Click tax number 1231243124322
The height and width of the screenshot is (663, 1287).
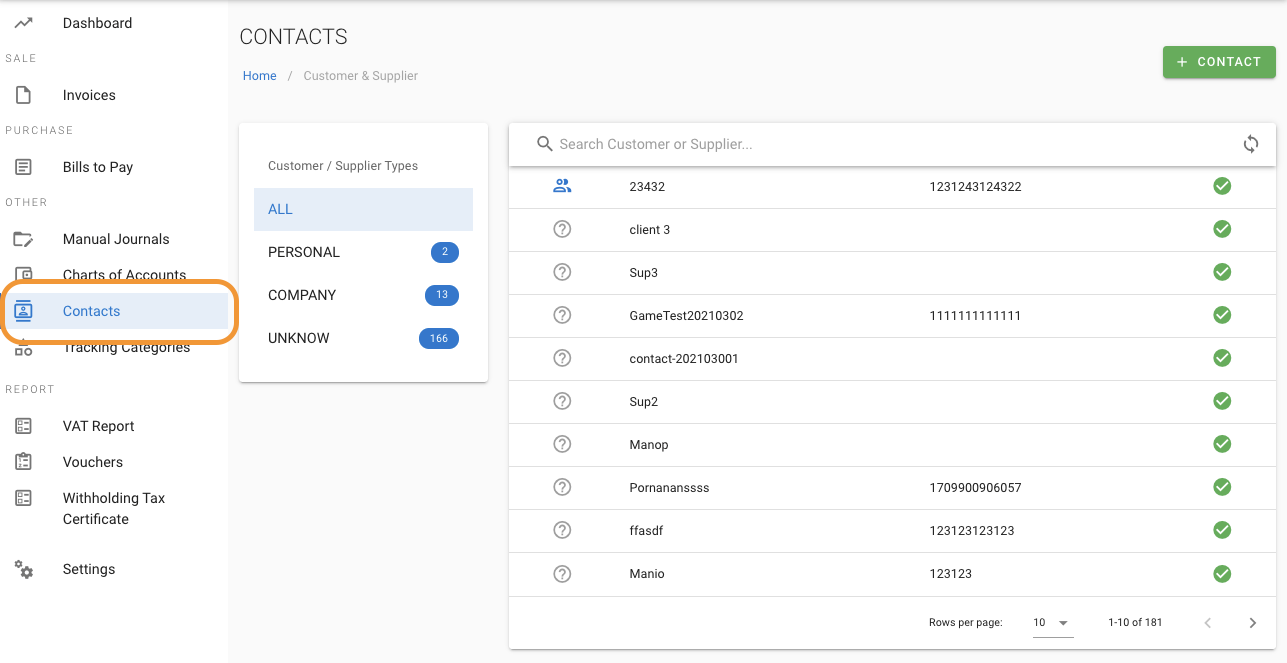(975, 186)
